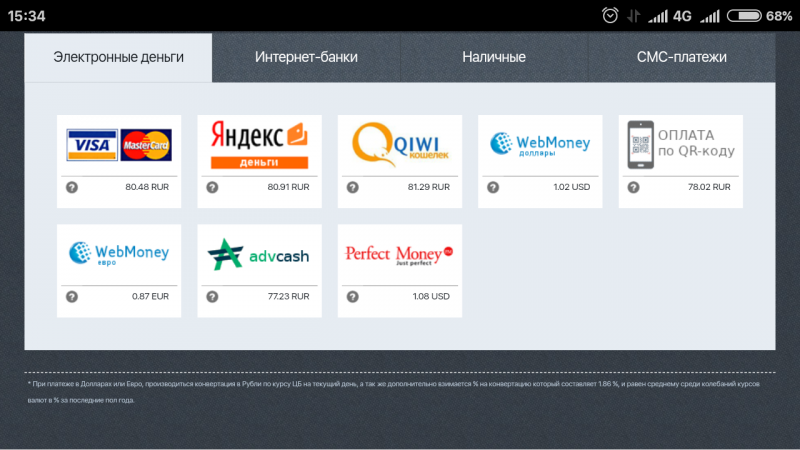
Task: Click the 80.48 RUR rate
Action: [147, 187]
